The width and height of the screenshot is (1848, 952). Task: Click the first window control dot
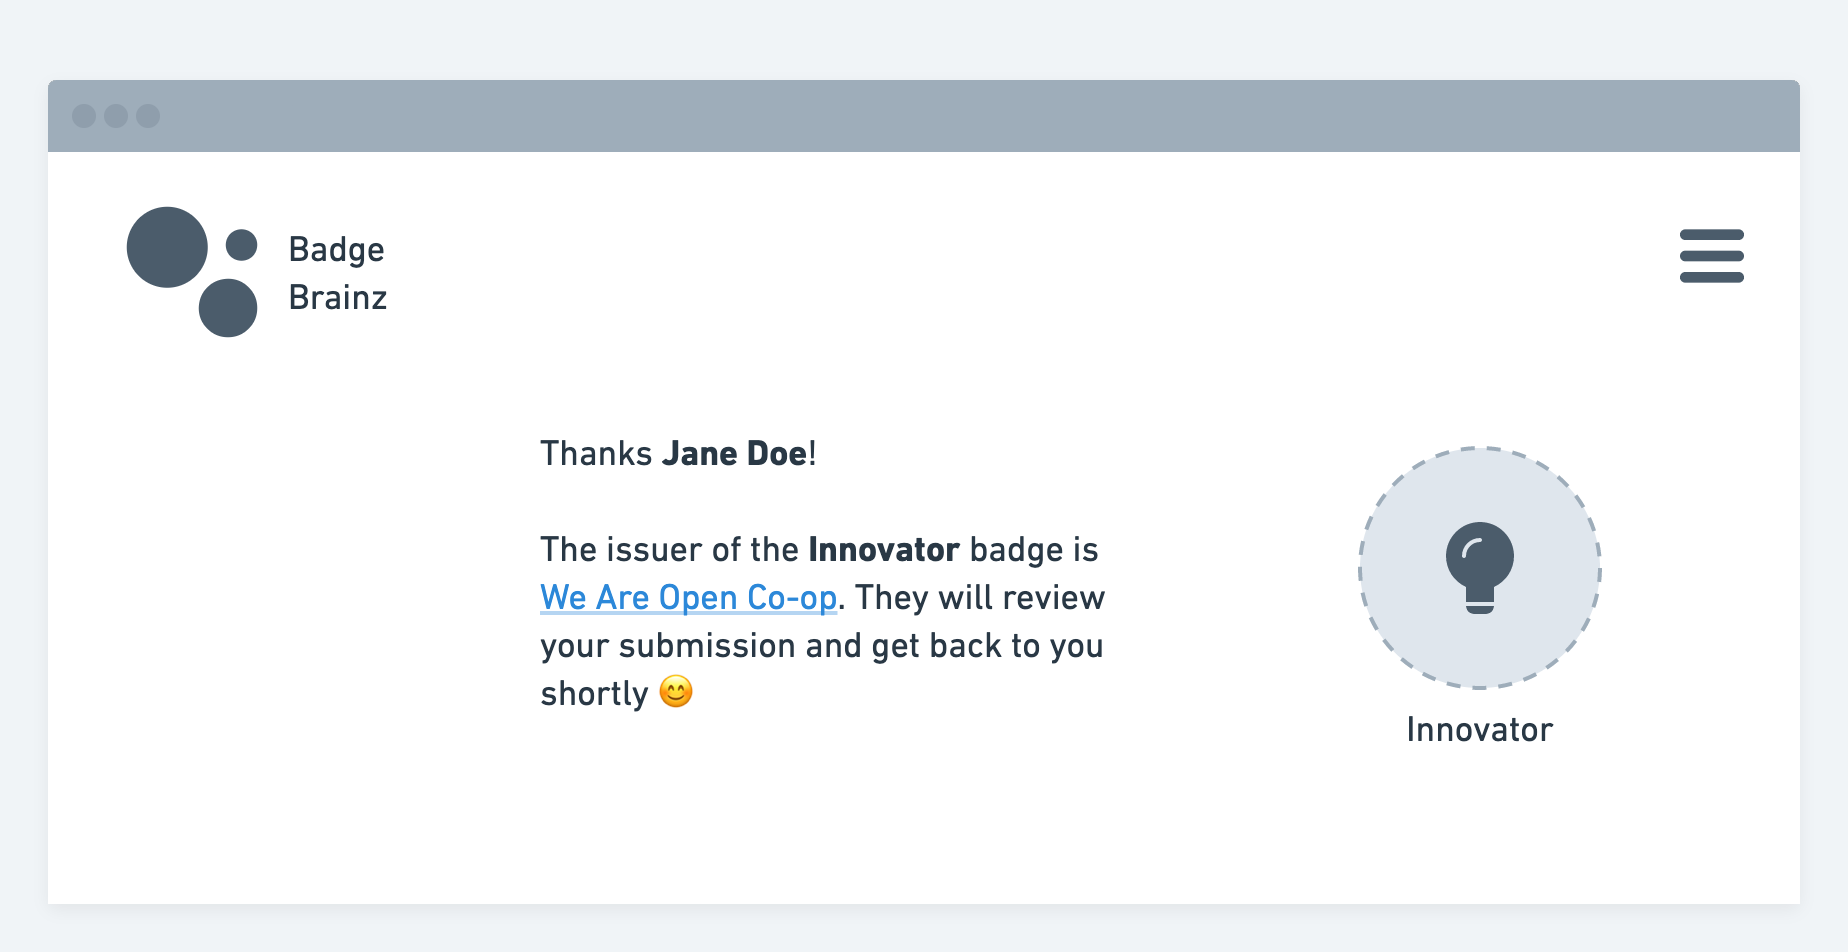click(84, 116)
